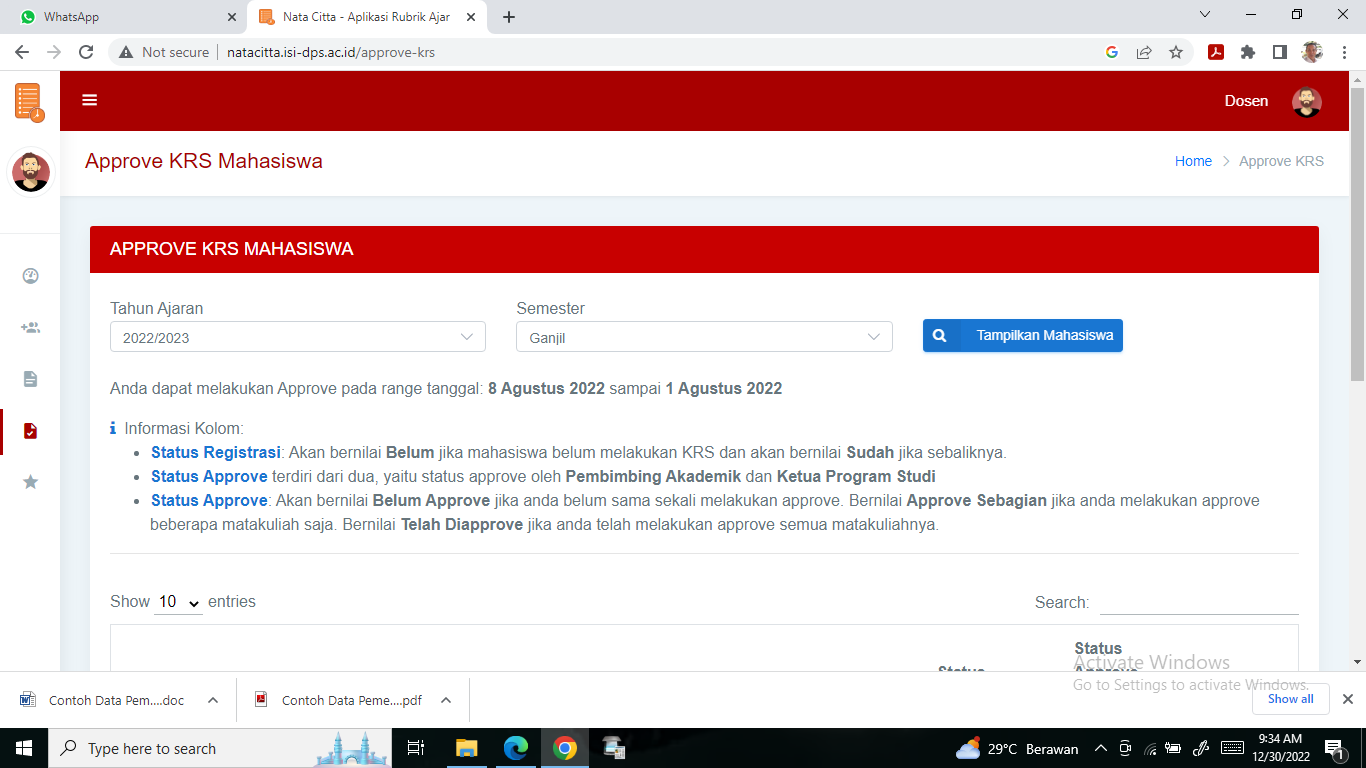Open the star sidebar icon
The image size is (1366, 768).
(x=30, y=482)
